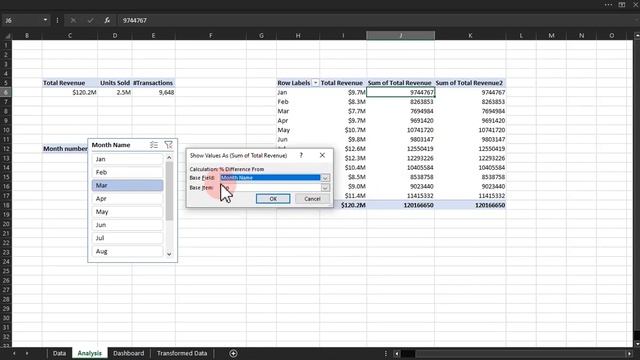
Task: Select Apr in the Month Name slicer
Action: pyautogui.click(x=127, y=198)
